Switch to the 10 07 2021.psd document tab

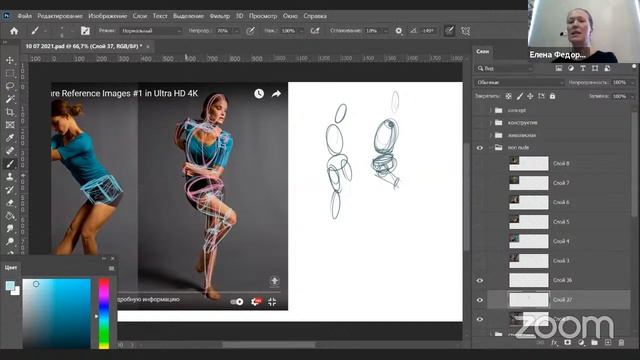tap(84, 47)
